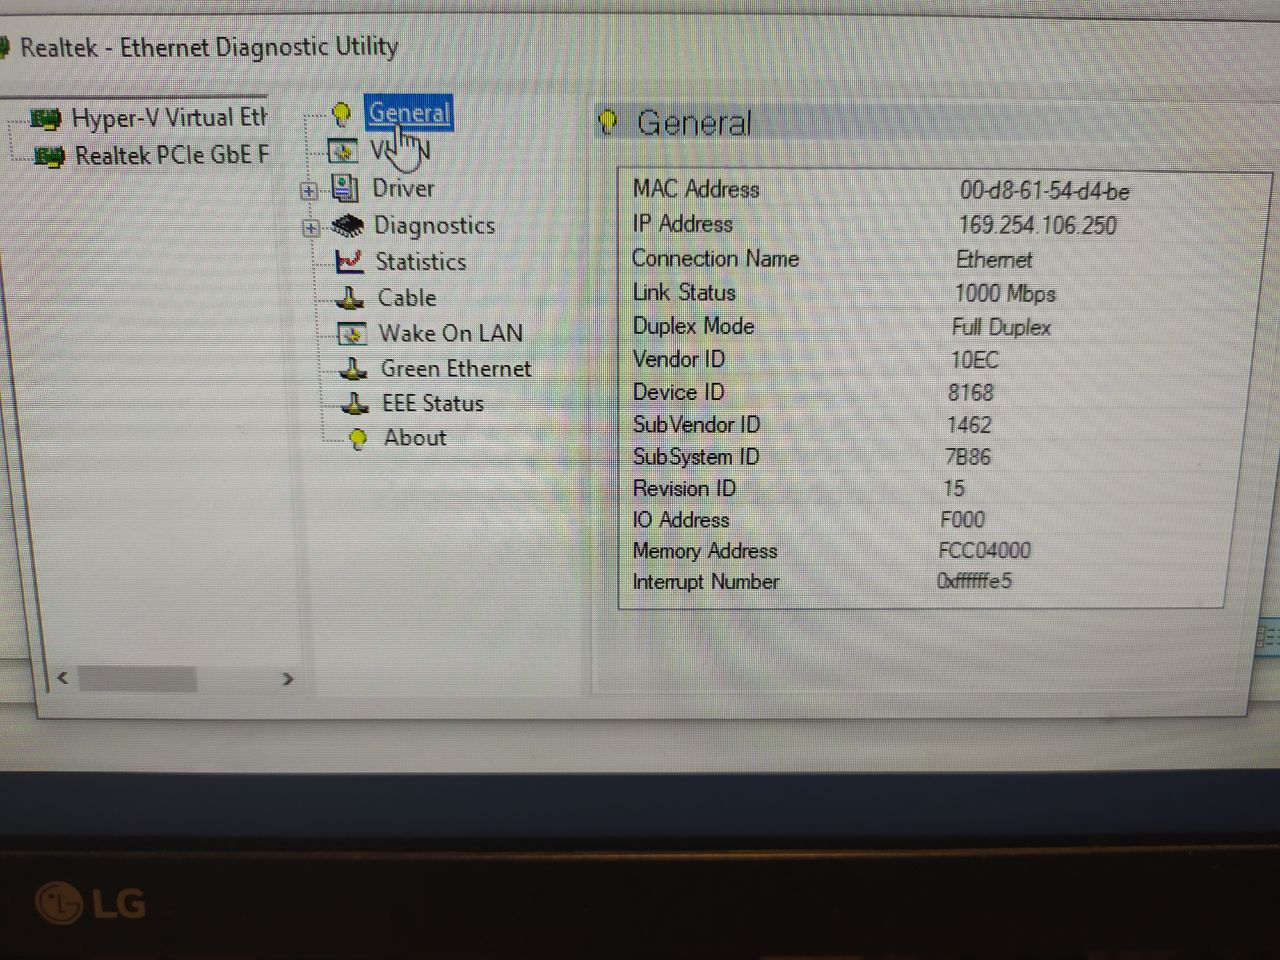Click the MAC Address value 00-d8-61-54-d4-be
Screen dimensions: 1280x960
(1045, 191)
